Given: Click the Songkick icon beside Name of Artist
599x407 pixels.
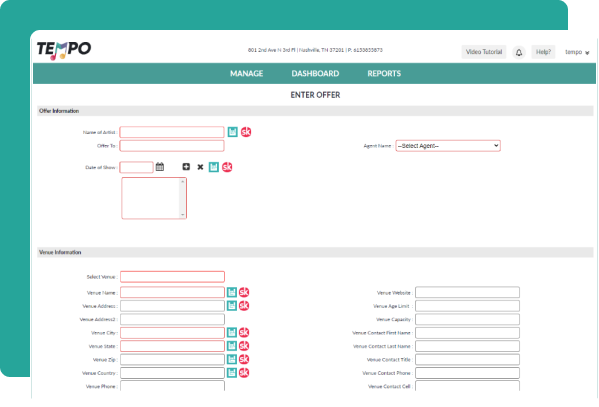Looking at the screenshot, I should pyautogui.click(x=246, y=132).
